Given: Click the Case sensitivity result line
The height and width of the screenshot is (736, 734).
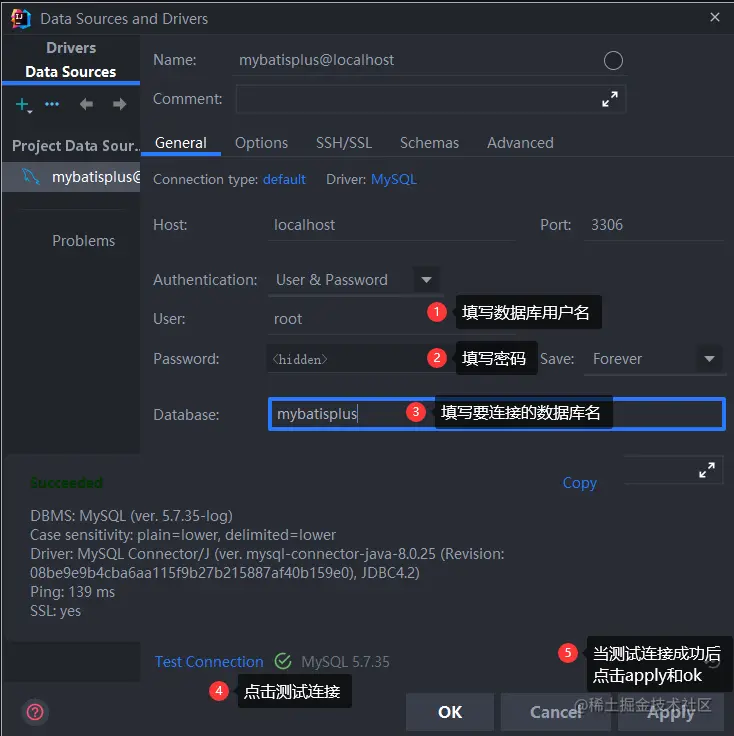Looking at the screenshot, I should point(183,535).
